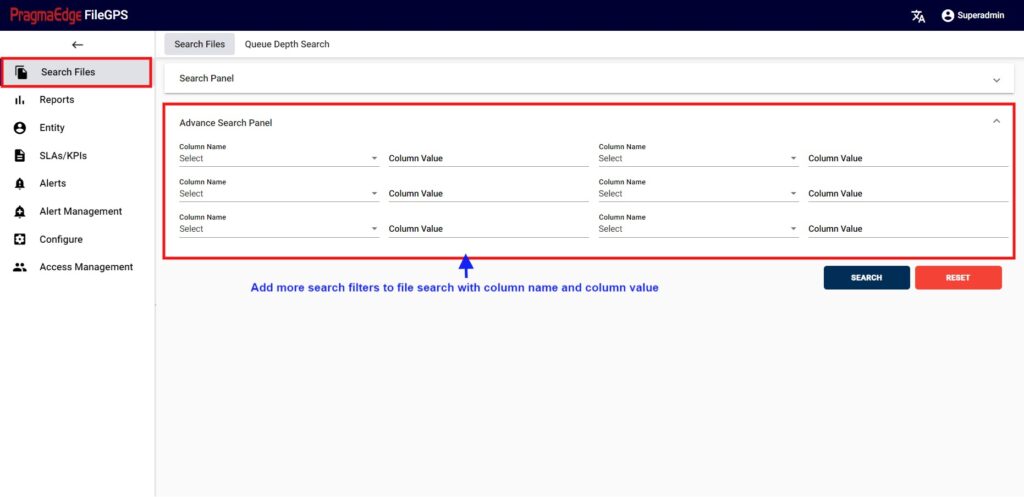Click the Alerts bell icon
1024x497 pixels.
coord(20,184)
